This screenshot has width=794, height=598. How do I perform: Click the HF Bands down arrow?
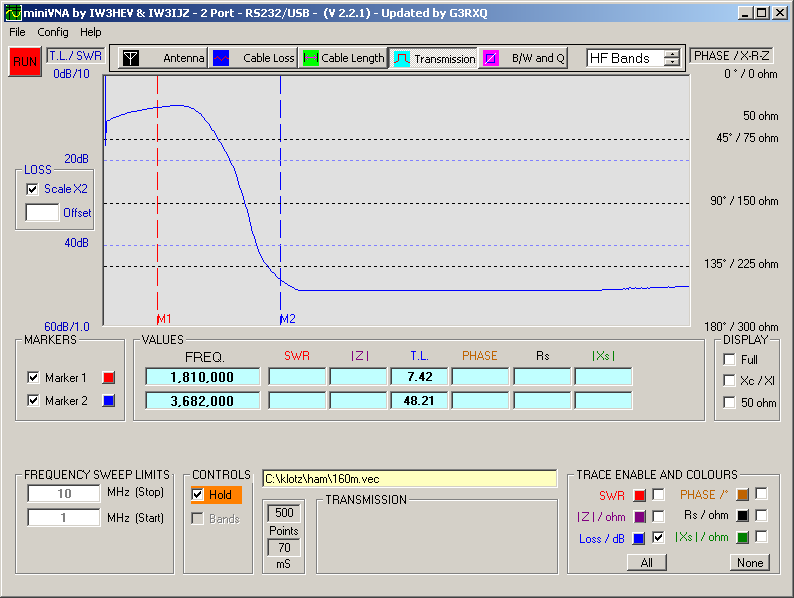(x=671, y=62)
